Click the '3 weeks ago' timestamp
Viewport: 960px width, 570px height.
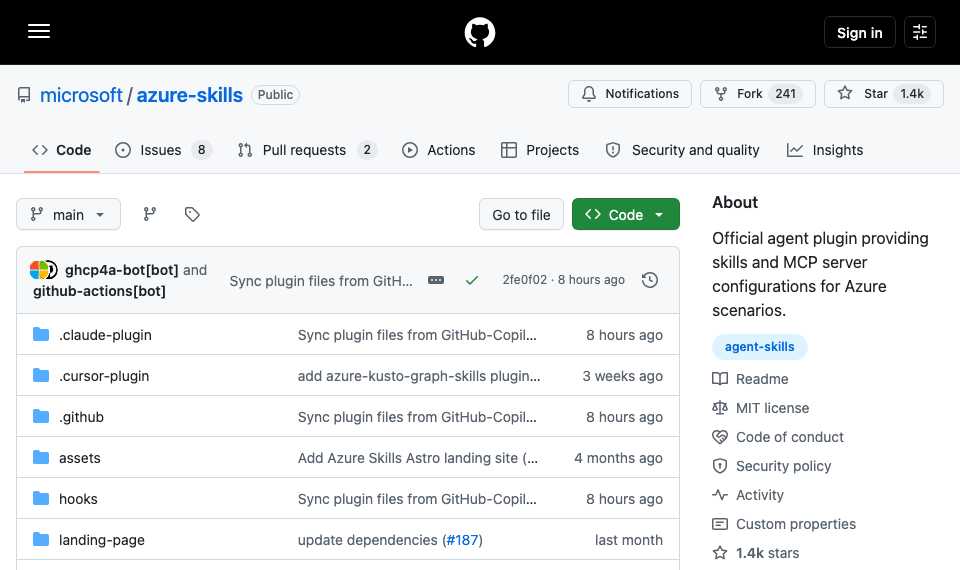click(622, 376)
